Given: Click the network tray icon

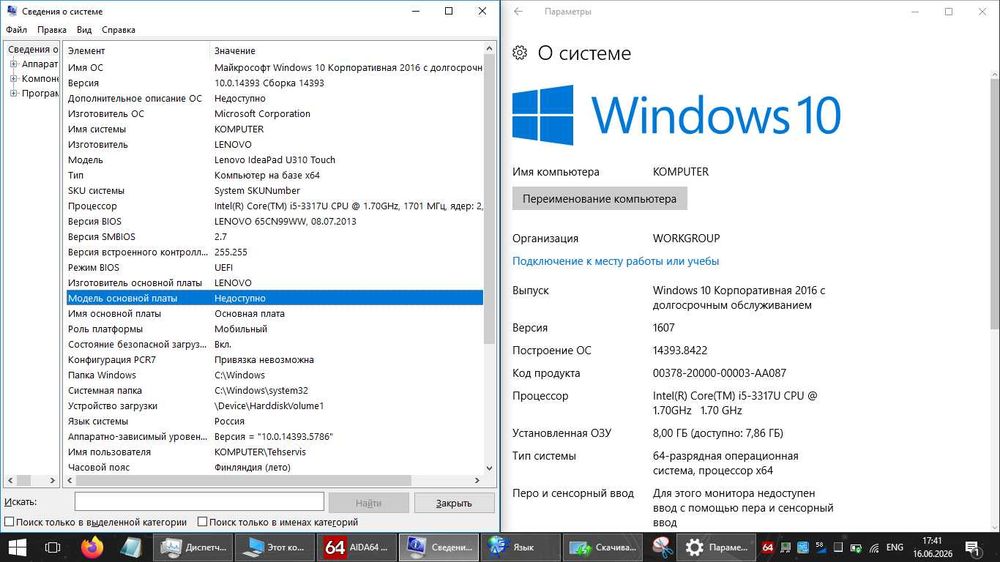Looking at the screenshot, I should [786, 547].
